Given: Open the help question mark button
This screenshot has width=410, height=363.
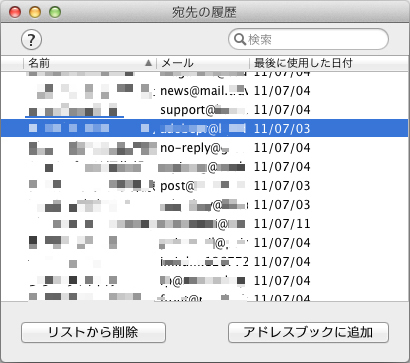Looking at the screenshot, I should point(31,40).
